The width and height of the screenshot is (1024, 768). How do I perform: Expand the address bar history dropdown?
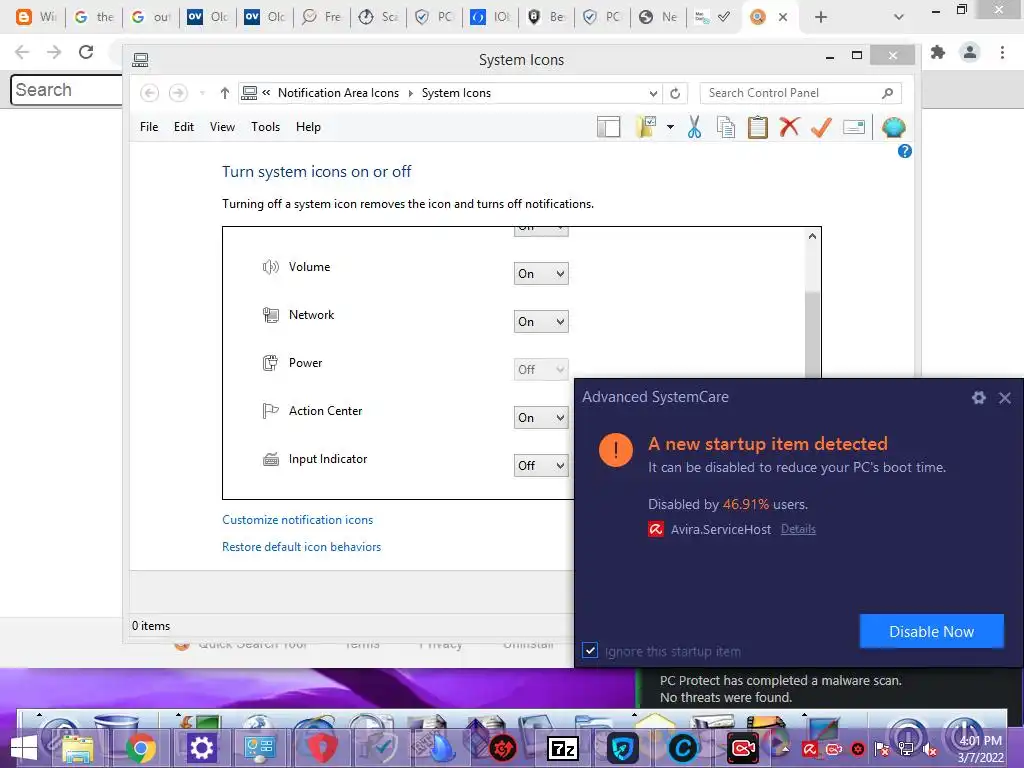(x=653, y=93)
